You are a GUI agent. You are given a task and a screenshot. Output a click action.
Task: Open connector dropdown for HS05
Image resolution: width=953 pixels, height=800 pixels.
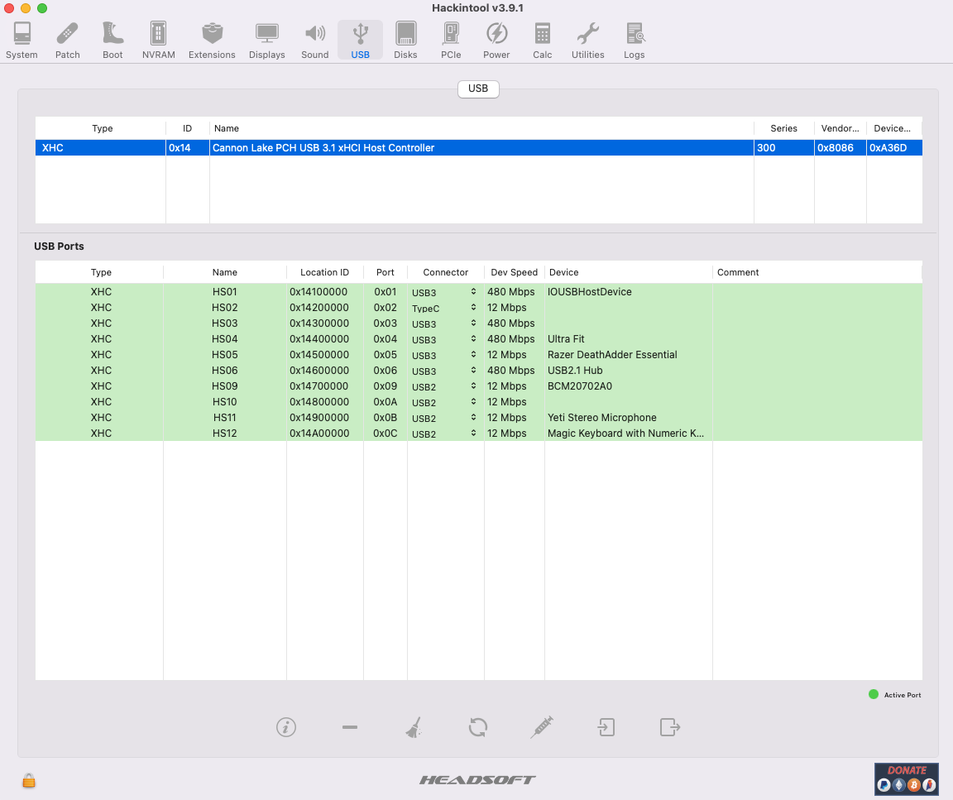445,356
